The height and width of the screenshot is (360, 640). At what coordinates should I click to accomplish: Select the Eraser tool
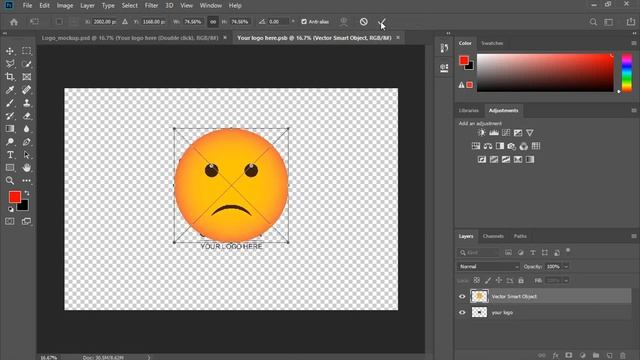point(27,116)
